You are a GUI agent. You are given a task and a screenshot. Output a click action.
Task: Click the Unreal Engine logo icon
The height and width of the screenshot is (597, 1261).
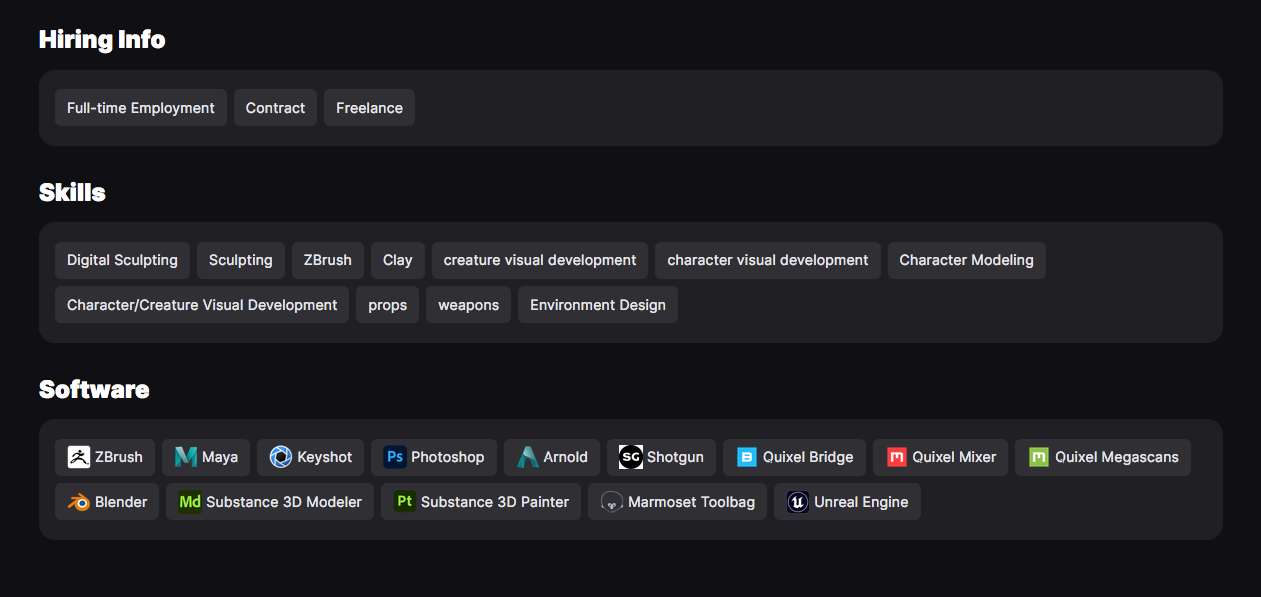coord(798,502)
